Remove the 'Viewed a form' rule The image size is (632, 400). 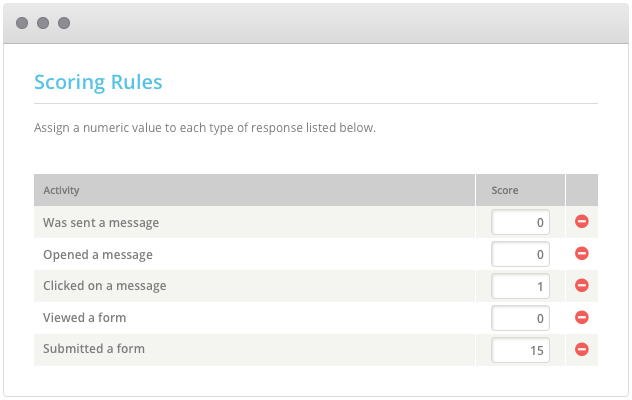point(582,317)
